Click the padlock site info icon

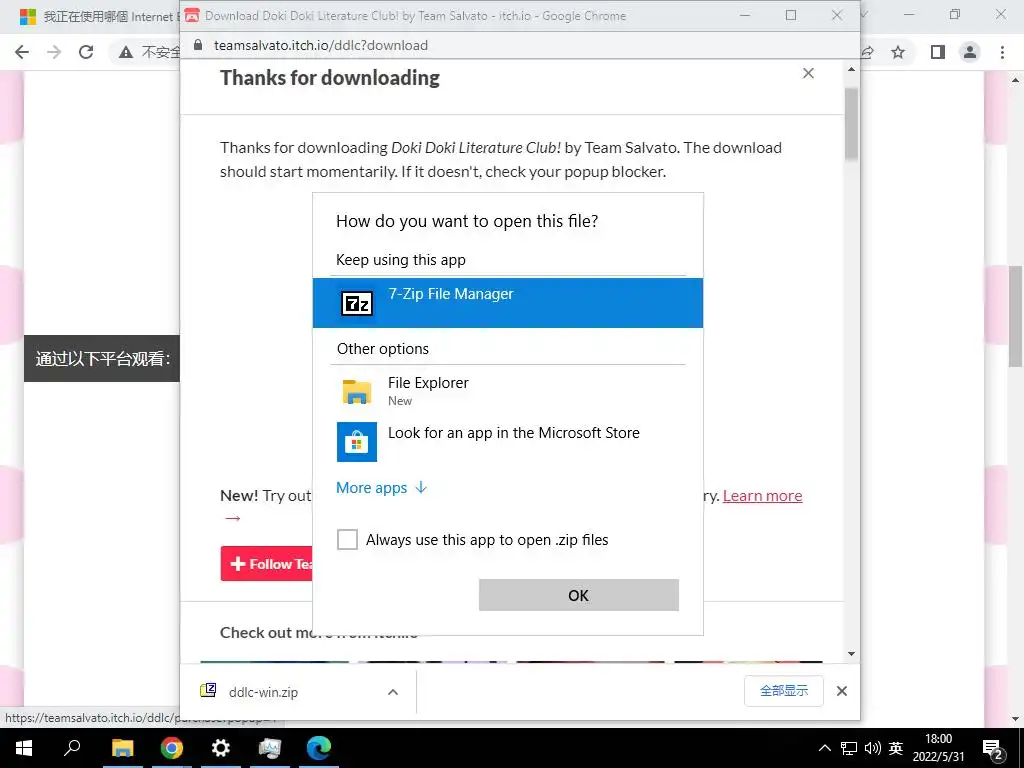198,45
